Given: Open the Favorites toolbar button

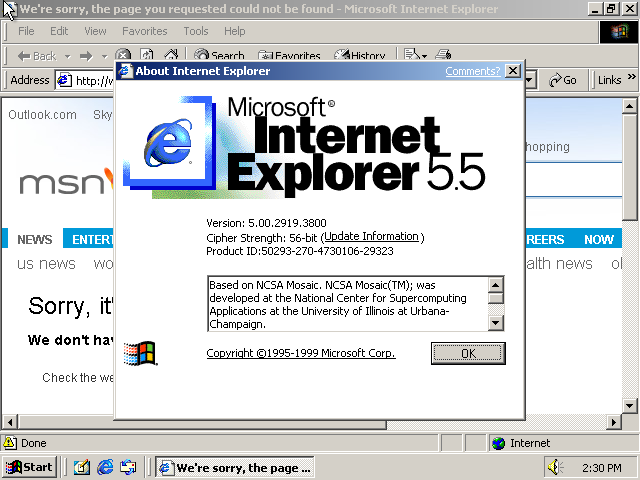Looking at the screenshot, I should coord(289,55).
